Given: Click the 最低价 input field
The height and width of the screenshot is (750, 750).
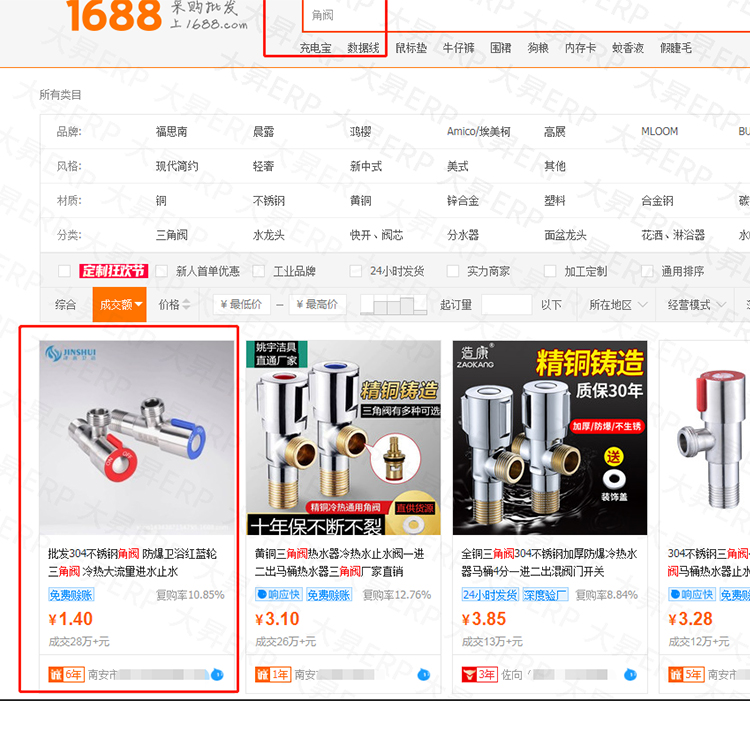Looking at the screenshot, I should (x=242, y=304).
